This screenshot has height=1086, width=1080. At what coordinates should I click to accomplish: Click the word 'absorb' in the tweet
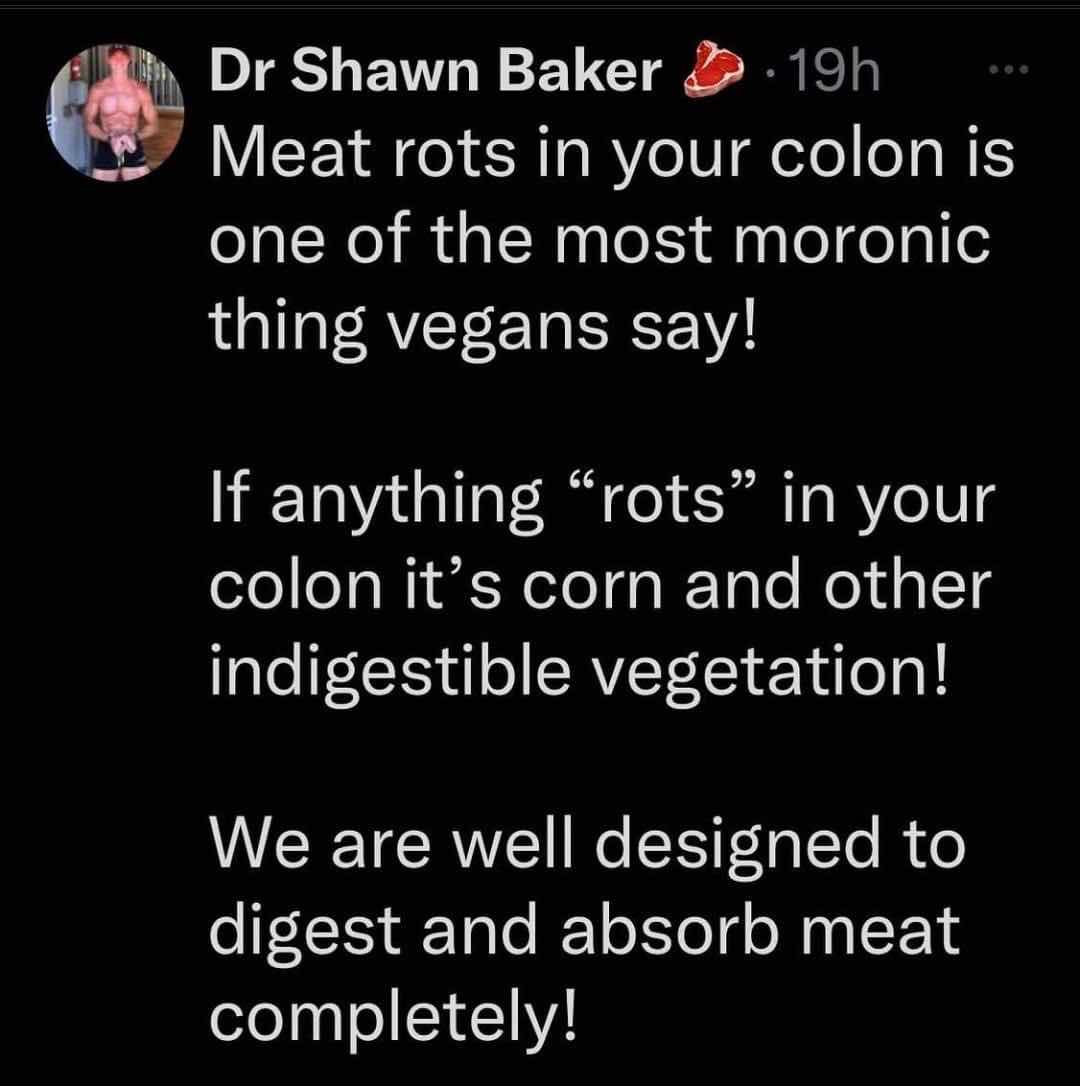[670, 933]
